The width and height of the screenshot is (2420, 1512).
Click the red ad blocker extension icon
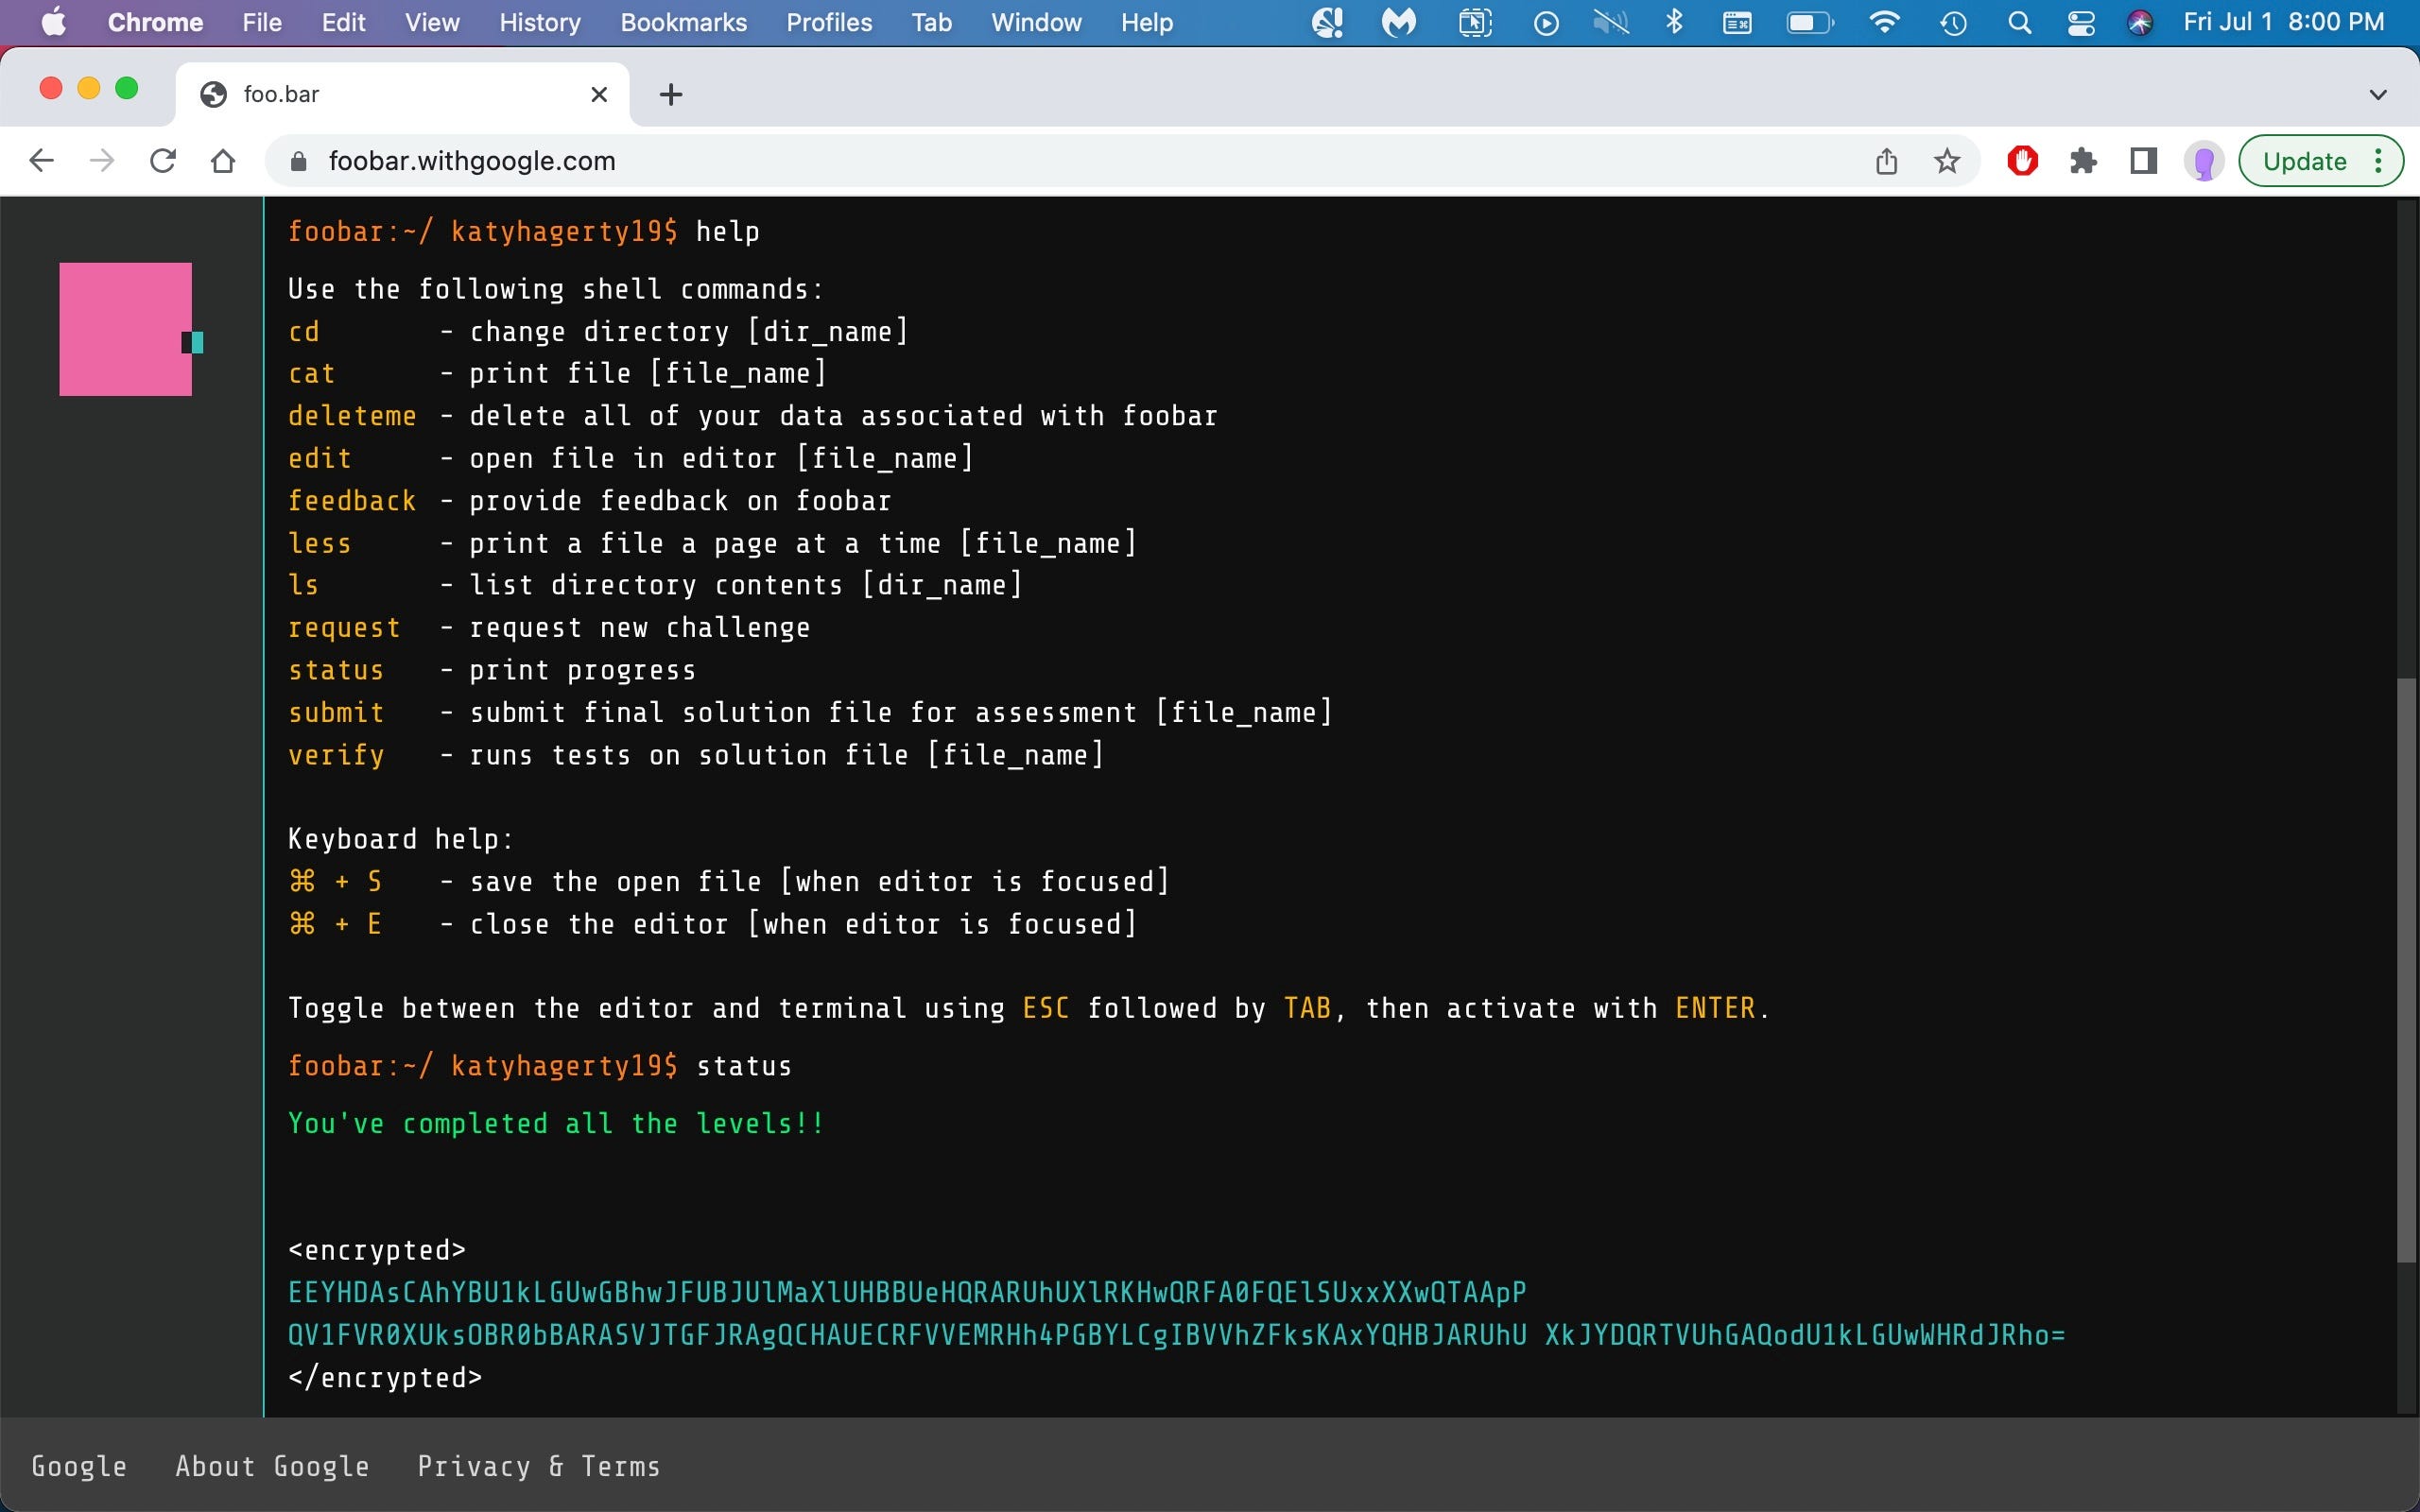coord(2022,161)
